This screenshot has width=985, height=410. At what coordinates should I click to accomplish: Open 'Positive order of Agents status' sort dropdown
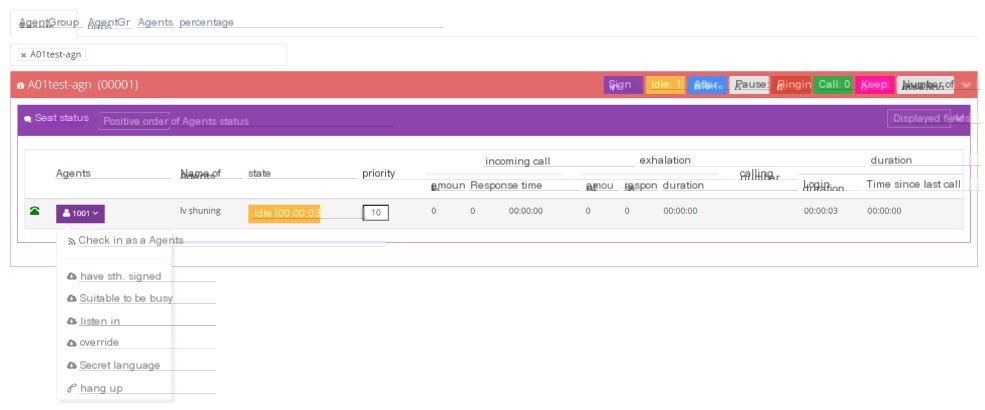pos(134,121)
